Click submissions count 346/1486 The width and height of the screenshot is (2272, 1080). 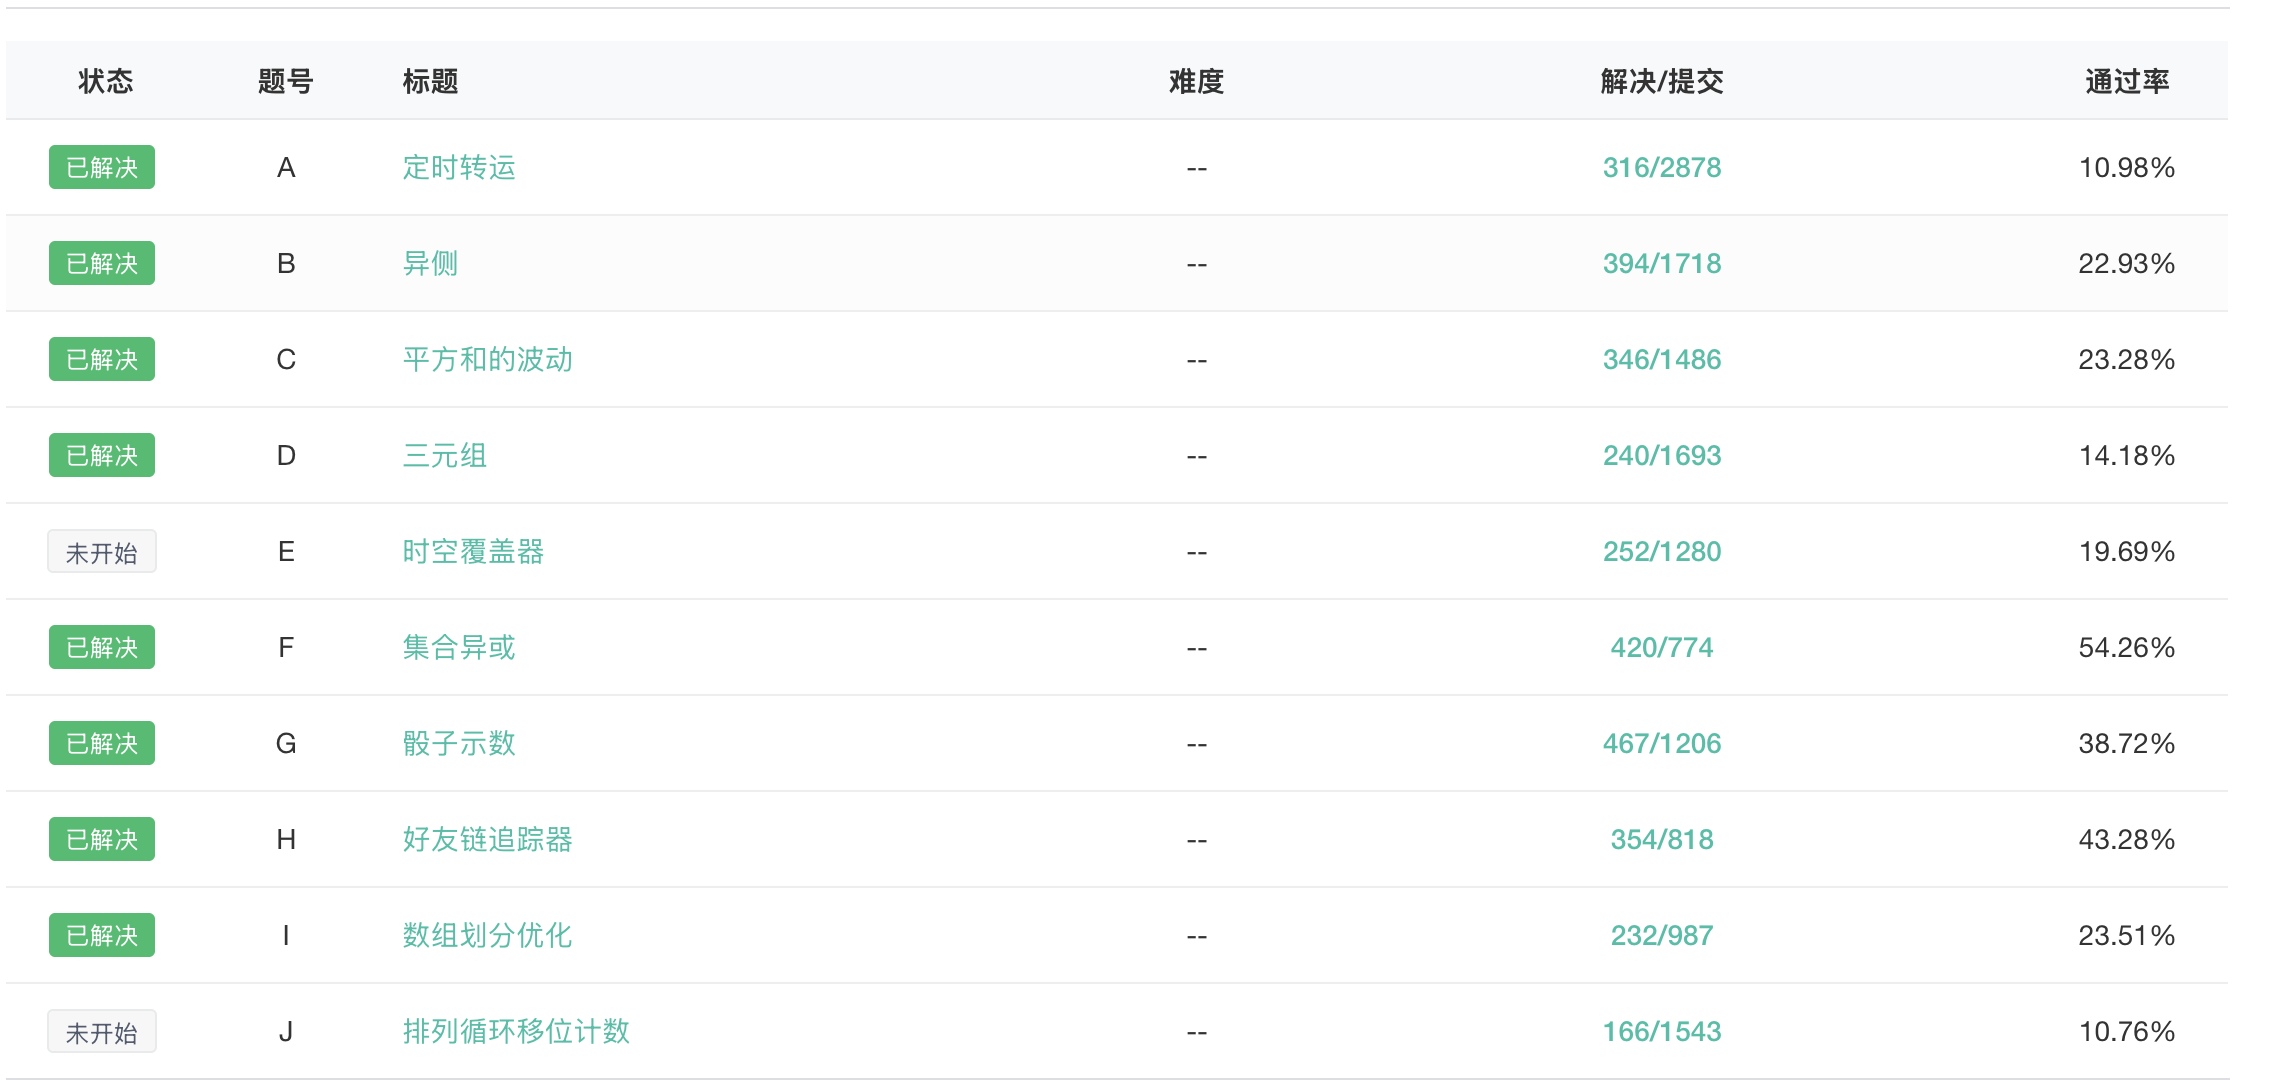1662,359
